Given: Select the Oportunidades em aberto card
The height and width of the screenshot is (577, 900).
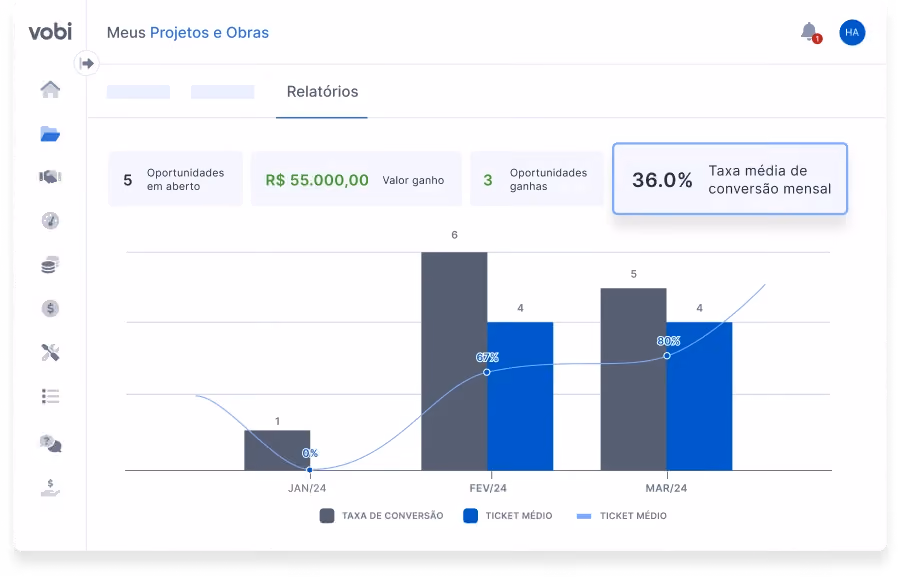Looking at the screenshot, I should (x=176, y=179).
